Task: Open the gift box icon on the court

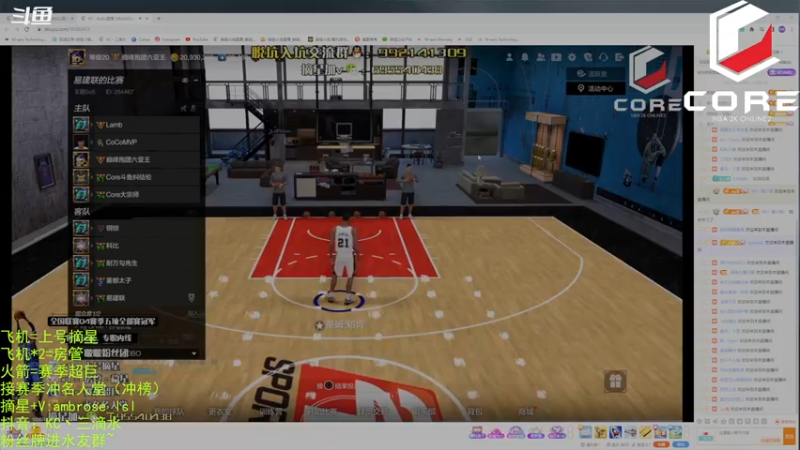Action: (x=615, y=381)
